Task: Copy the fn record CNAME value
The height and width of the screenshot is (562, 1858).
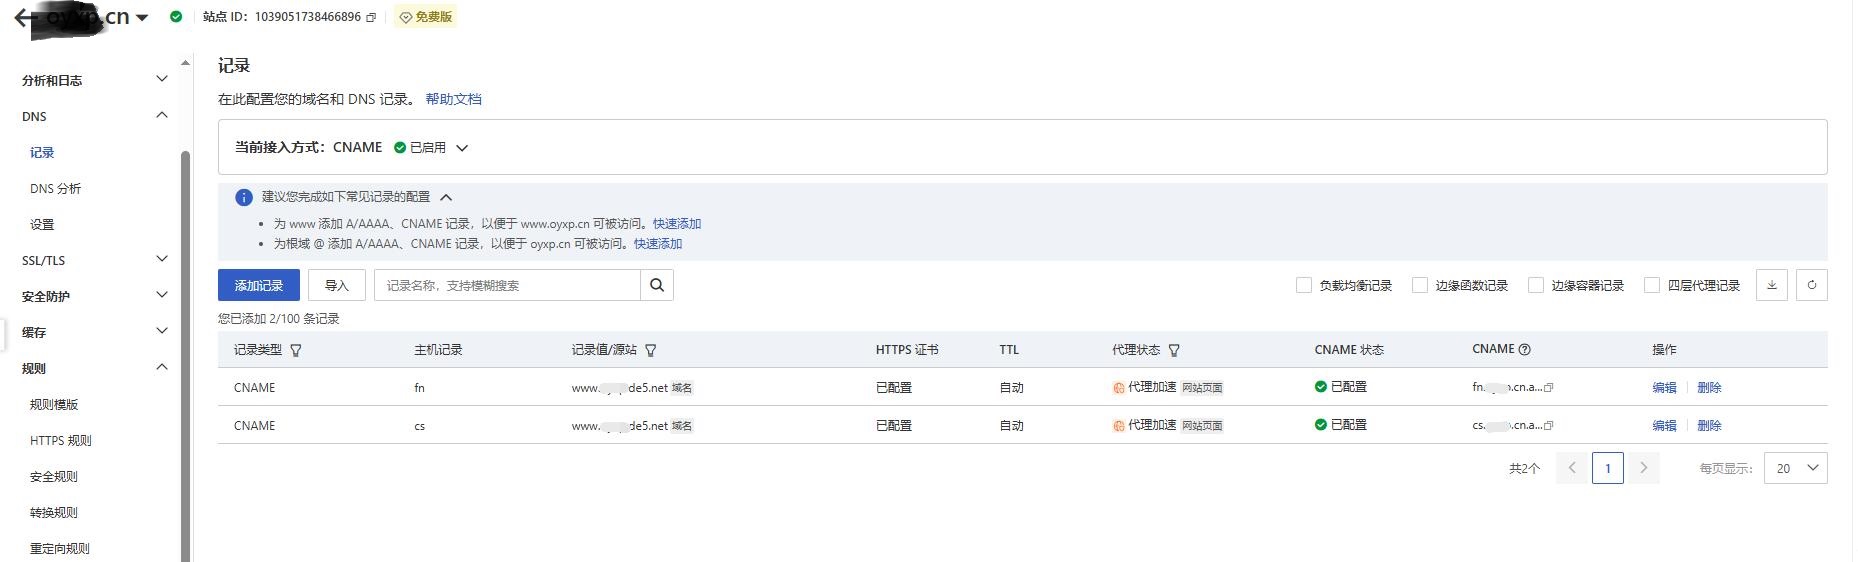Action: pos(1549,387)
